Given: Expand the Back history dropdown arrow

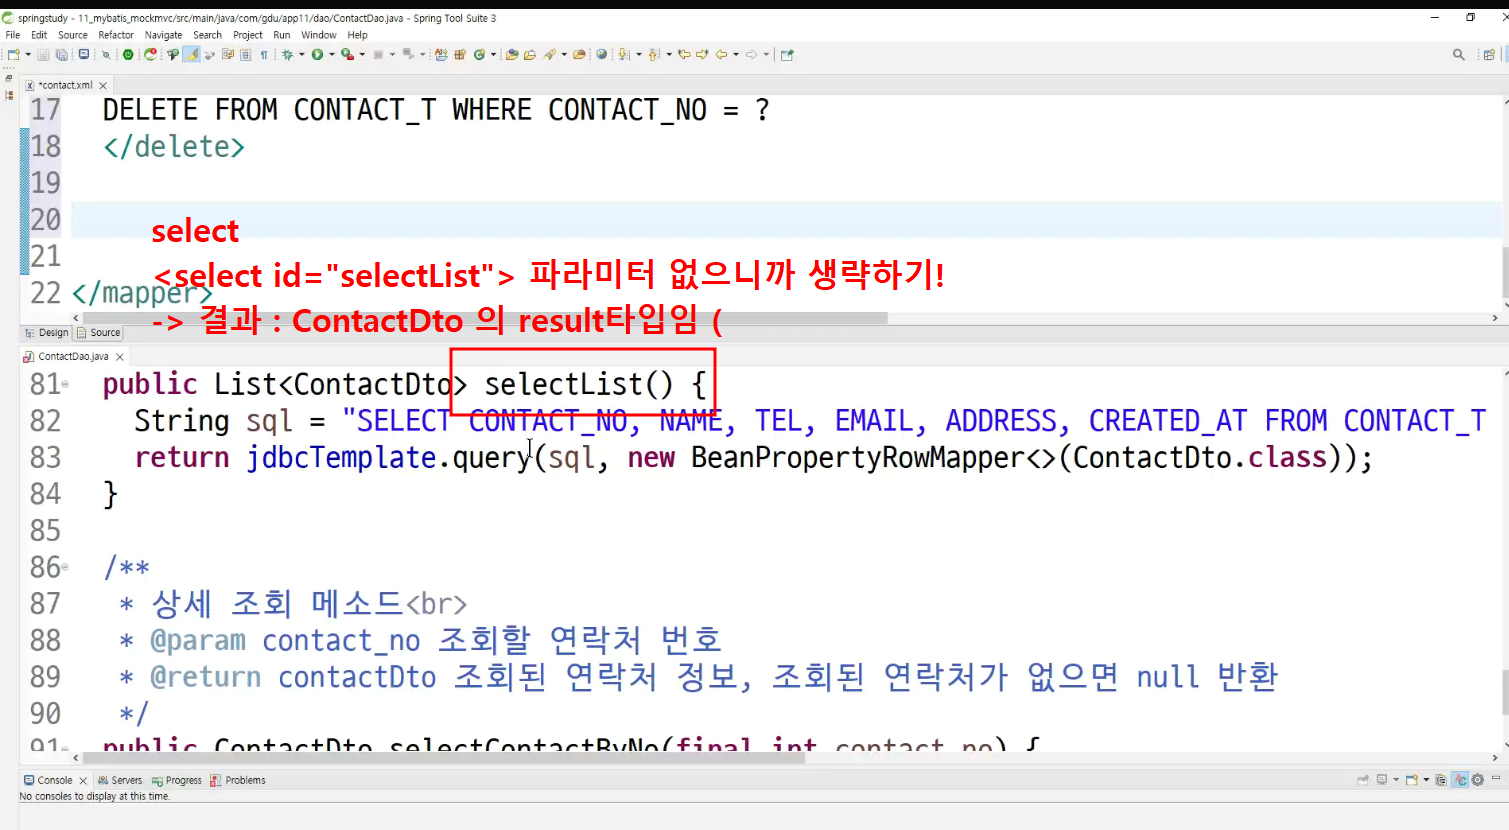Looking at the screenshot, I should [736, 55].
